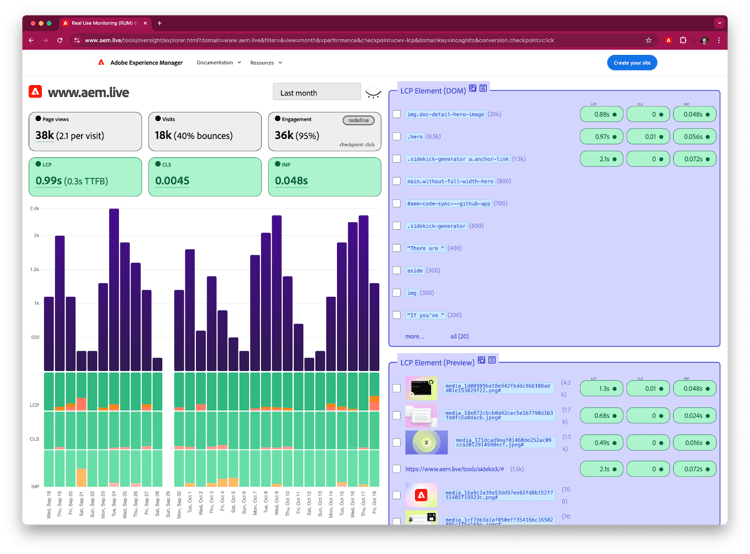Click the pink window preview thumbnail
The height and width of the screenshot is (554, 750).
coord(421,415)
